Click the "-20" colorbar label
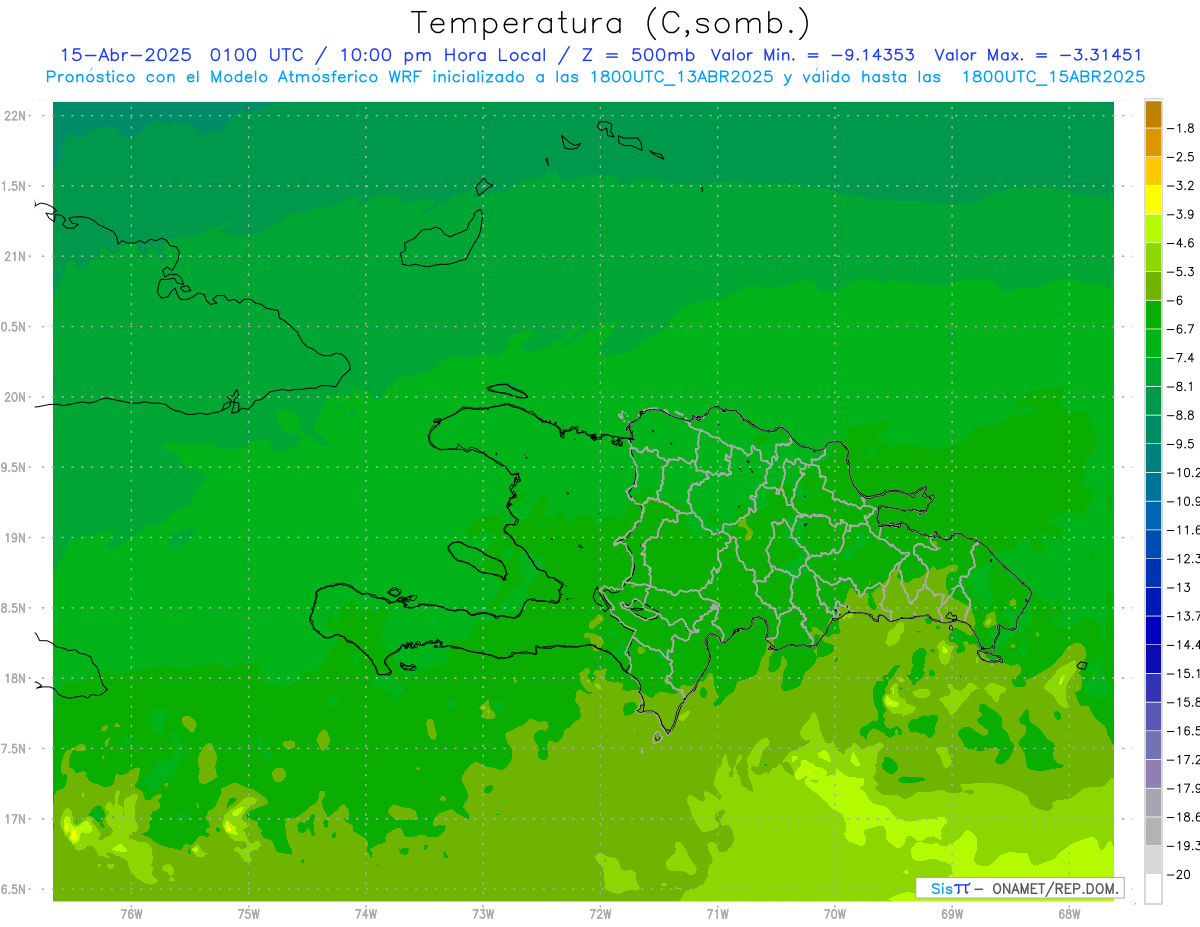This screenshot has height=927, width=1200. click(1179, 875)
